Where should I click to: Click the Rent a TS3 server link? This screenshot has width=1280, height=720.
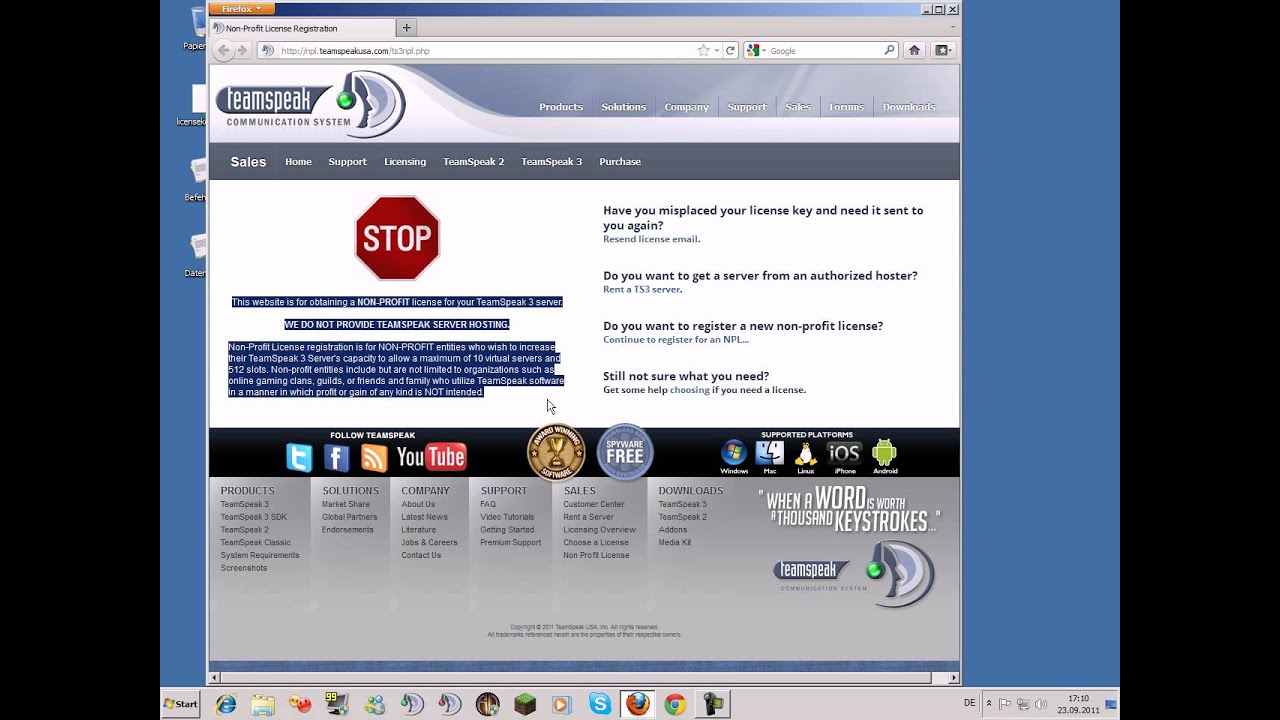641,289
